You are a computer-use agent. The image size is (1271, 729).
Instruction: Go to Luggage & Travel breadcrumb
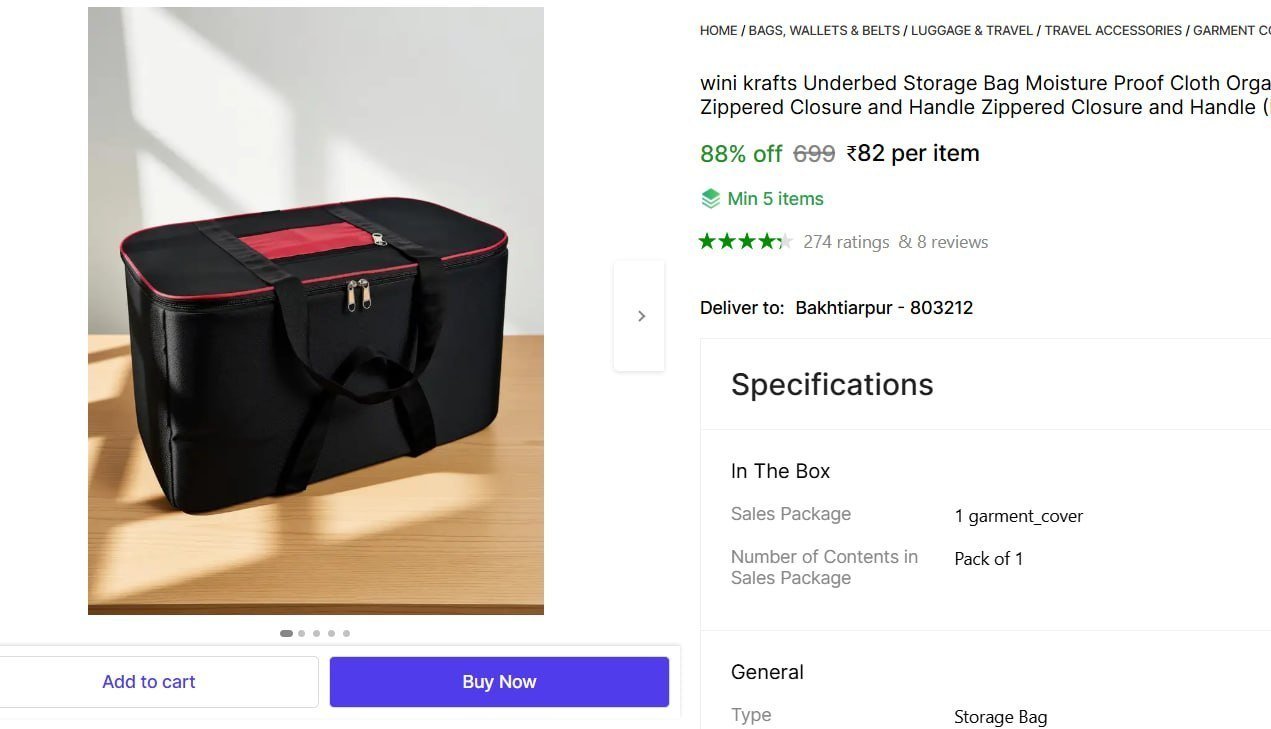(x=972, y=31)
